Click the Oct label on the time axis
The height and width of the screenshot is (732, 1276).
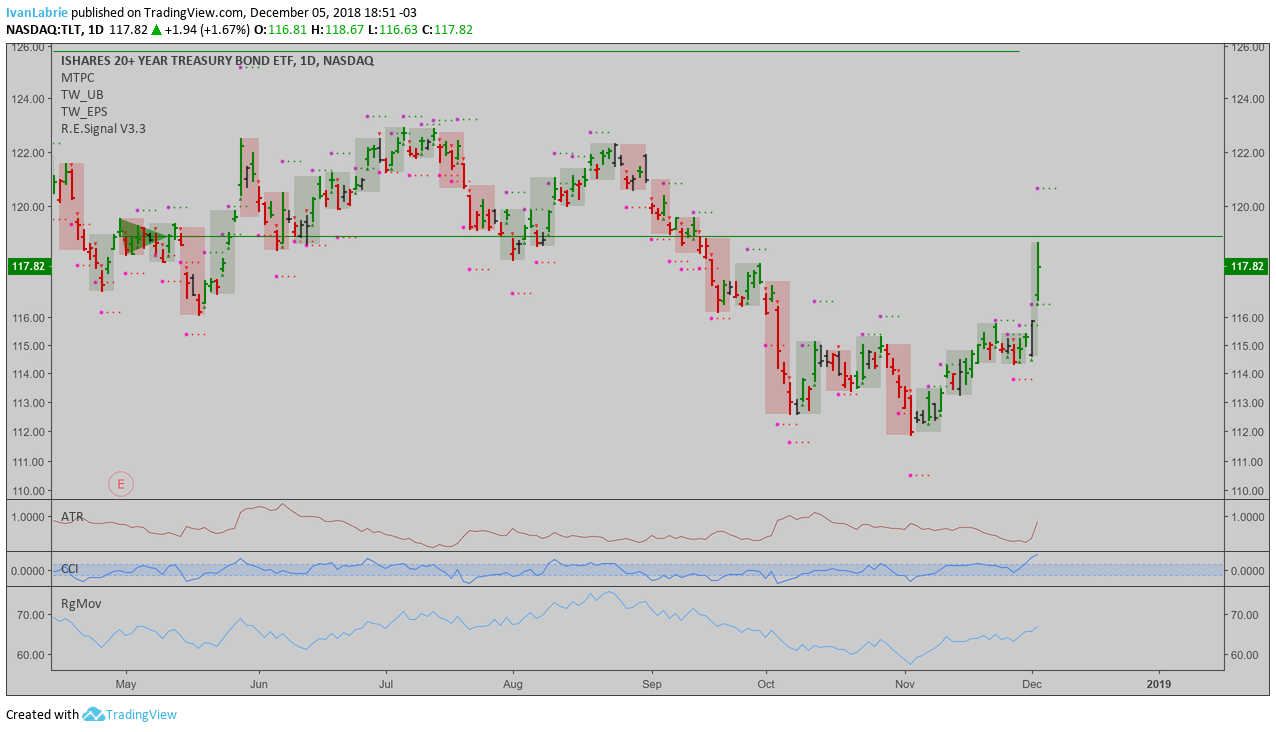pos(766,684)
